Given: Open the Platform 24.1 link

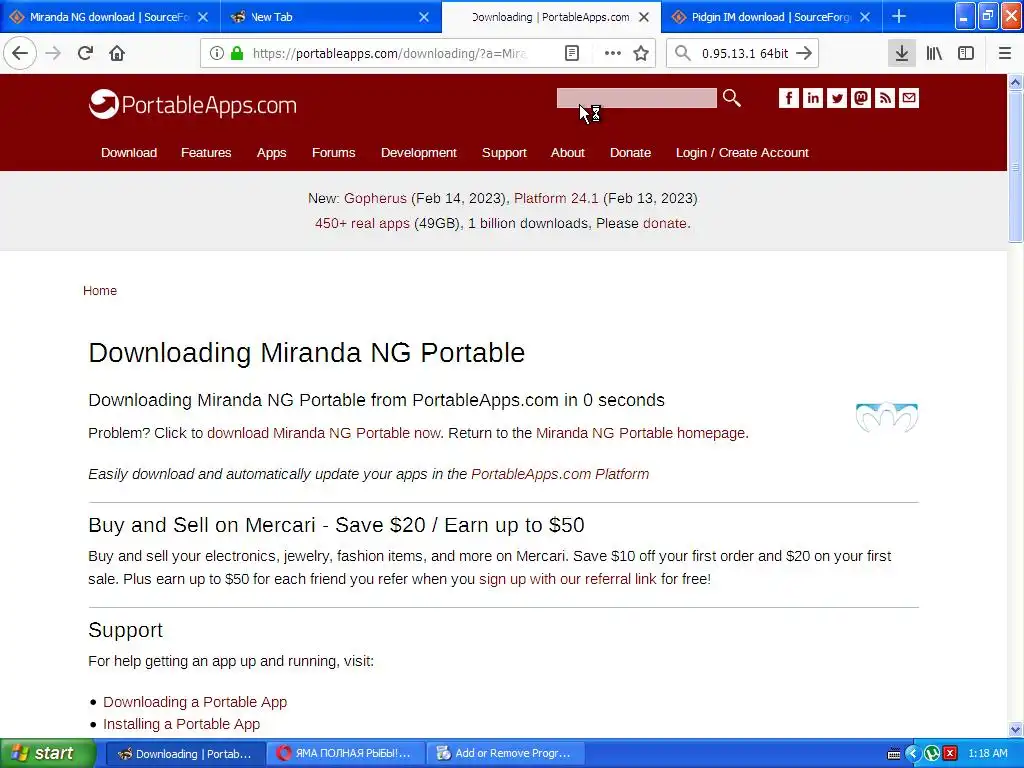Looking at the screenshot, I should (556, 199).
